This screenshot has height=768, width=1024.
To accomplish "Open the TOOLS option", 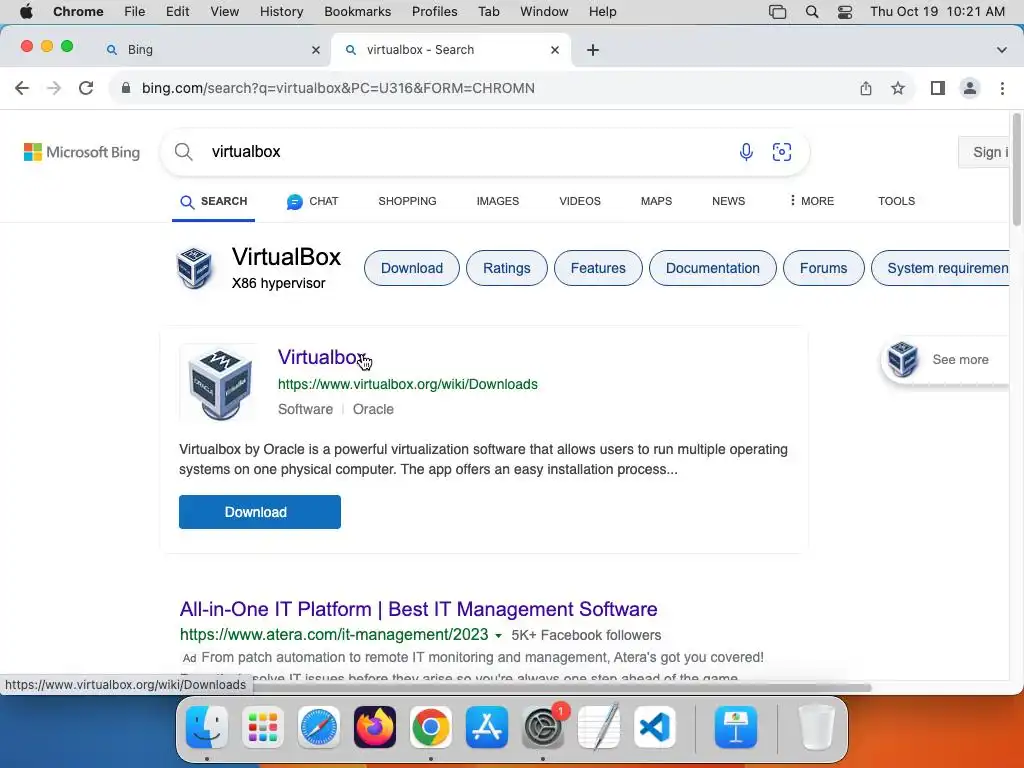I will tap(896, 201).
